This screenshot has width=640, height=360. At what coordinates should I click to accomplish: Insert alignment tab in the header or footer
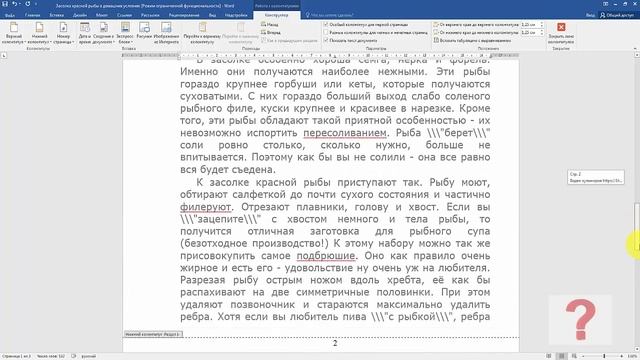[x=472, y=40]
